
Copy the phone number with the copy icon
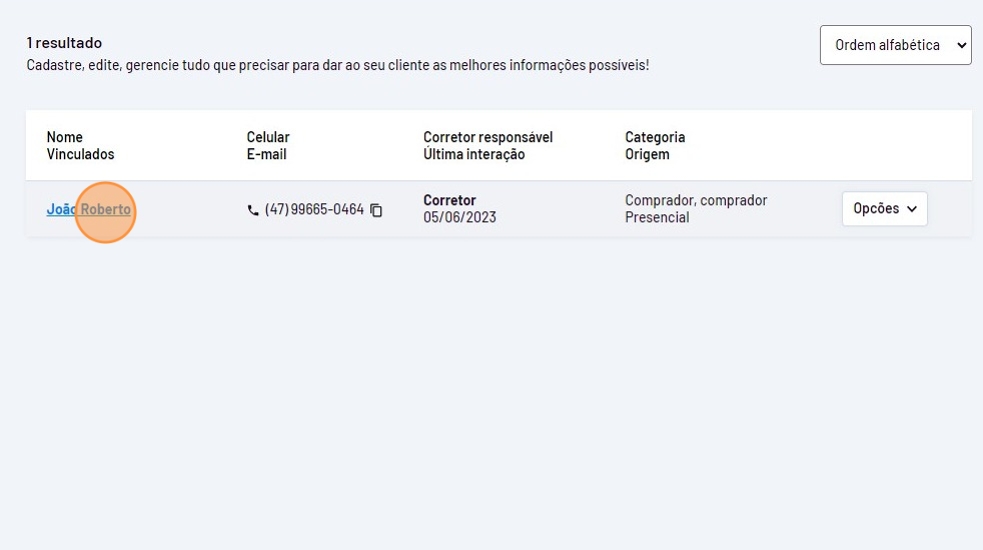(376, 210)
